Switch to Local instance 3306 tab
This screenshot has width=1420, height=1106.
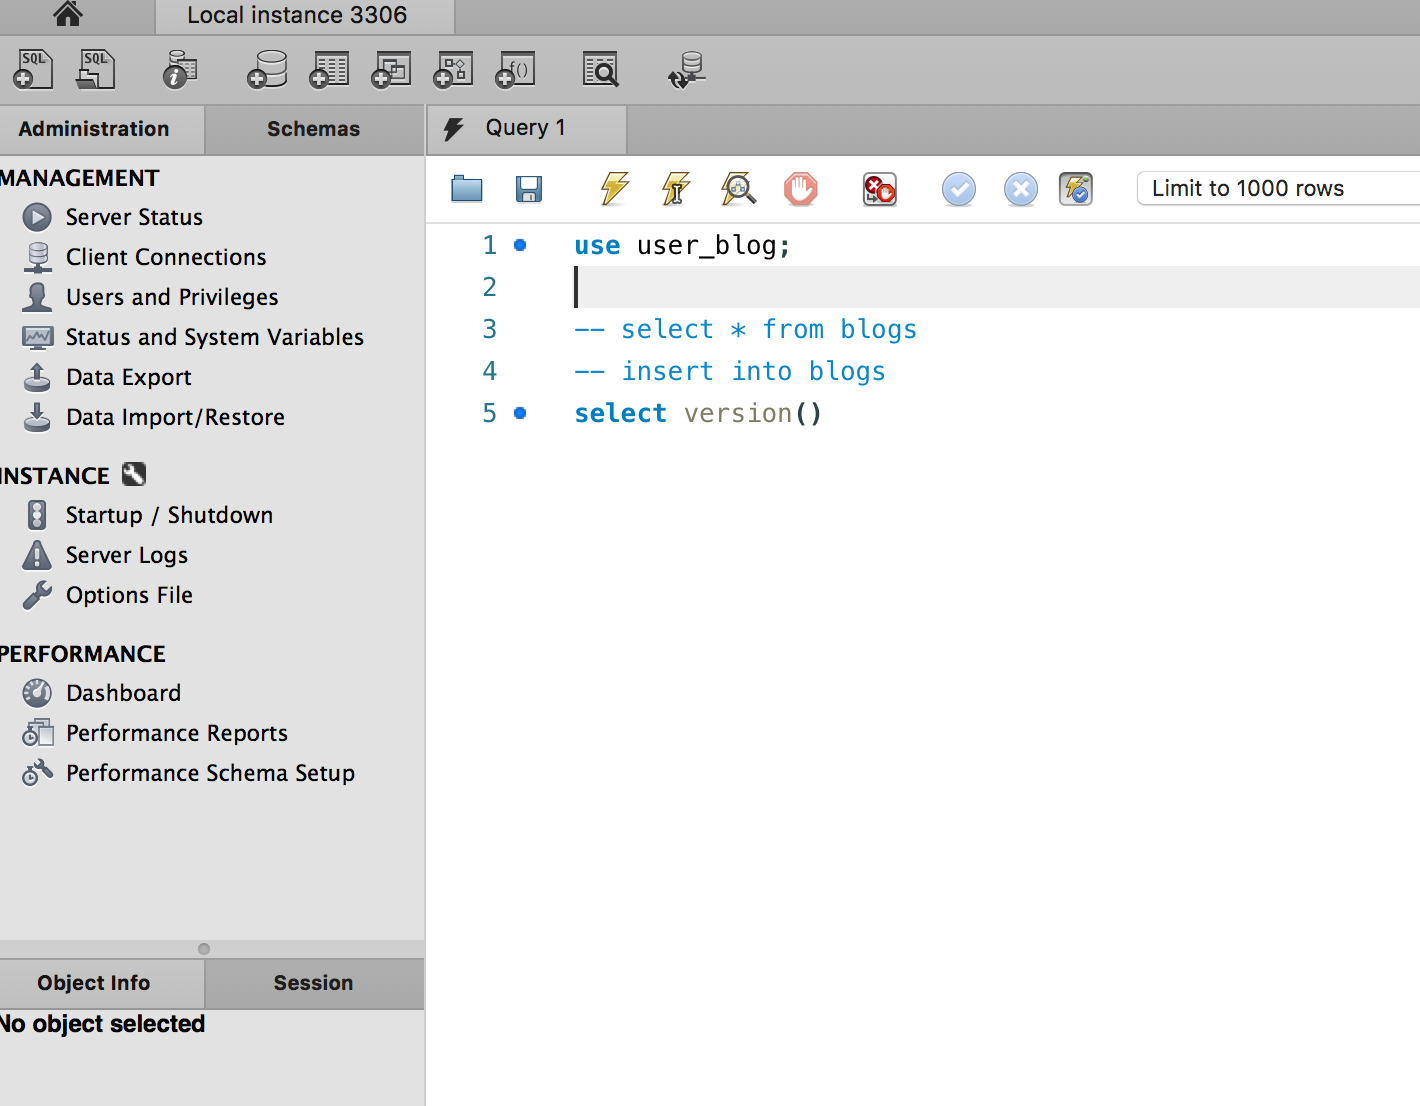[304, 16]
